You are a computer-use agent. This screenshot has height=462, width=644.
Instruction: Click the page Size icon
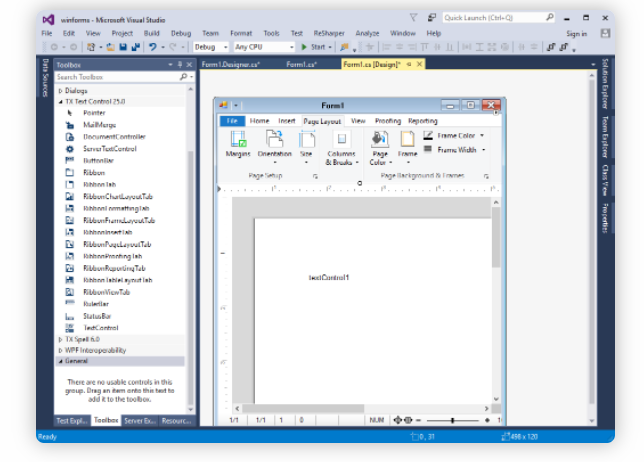[x=306, y=139]
